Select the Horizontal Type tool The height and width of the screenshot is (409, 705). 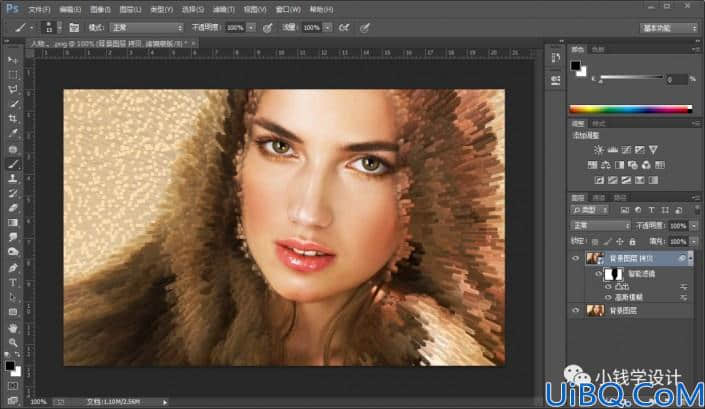[13, 283]
